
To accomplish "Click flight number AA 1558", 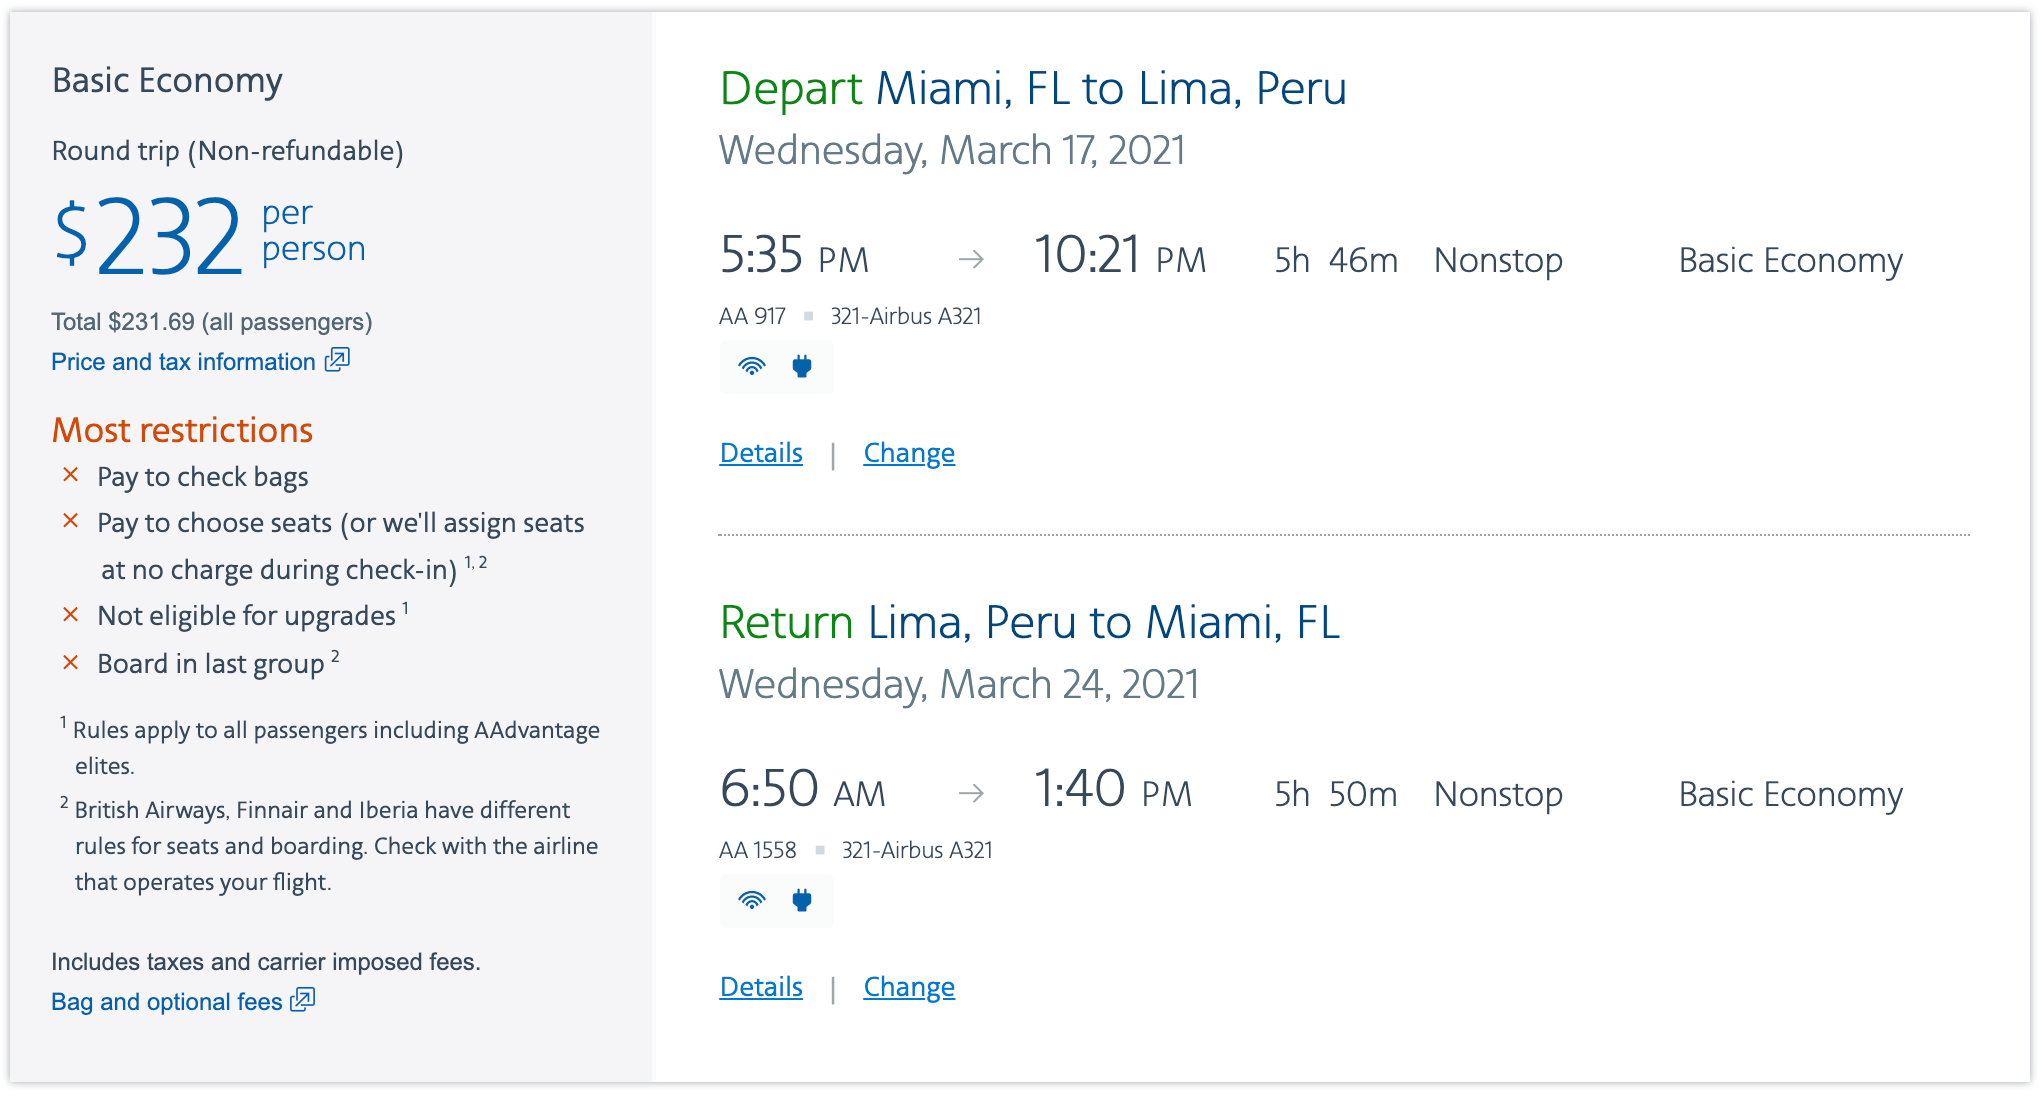I will [x=757, y=850].
